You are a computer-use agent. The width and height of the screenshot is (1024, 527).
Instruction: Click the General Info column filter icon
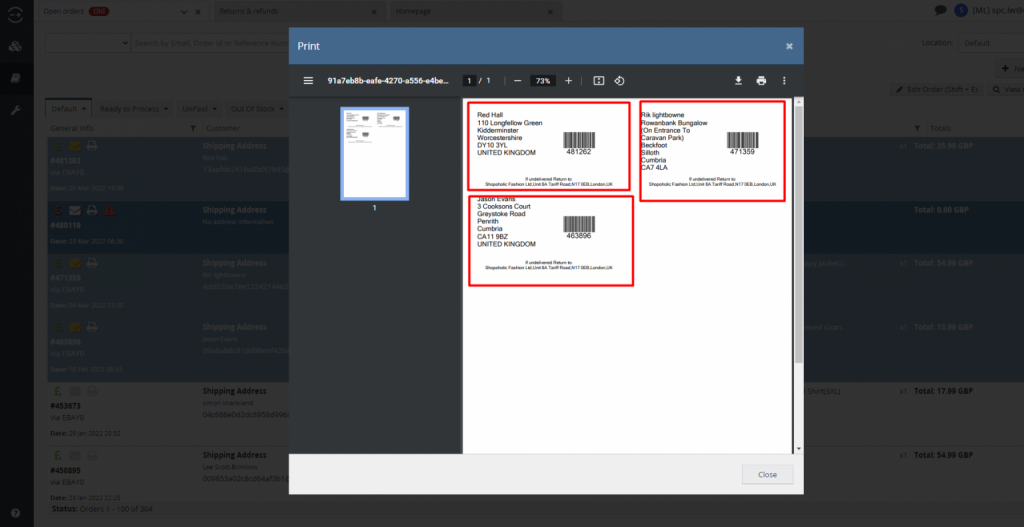193,129
